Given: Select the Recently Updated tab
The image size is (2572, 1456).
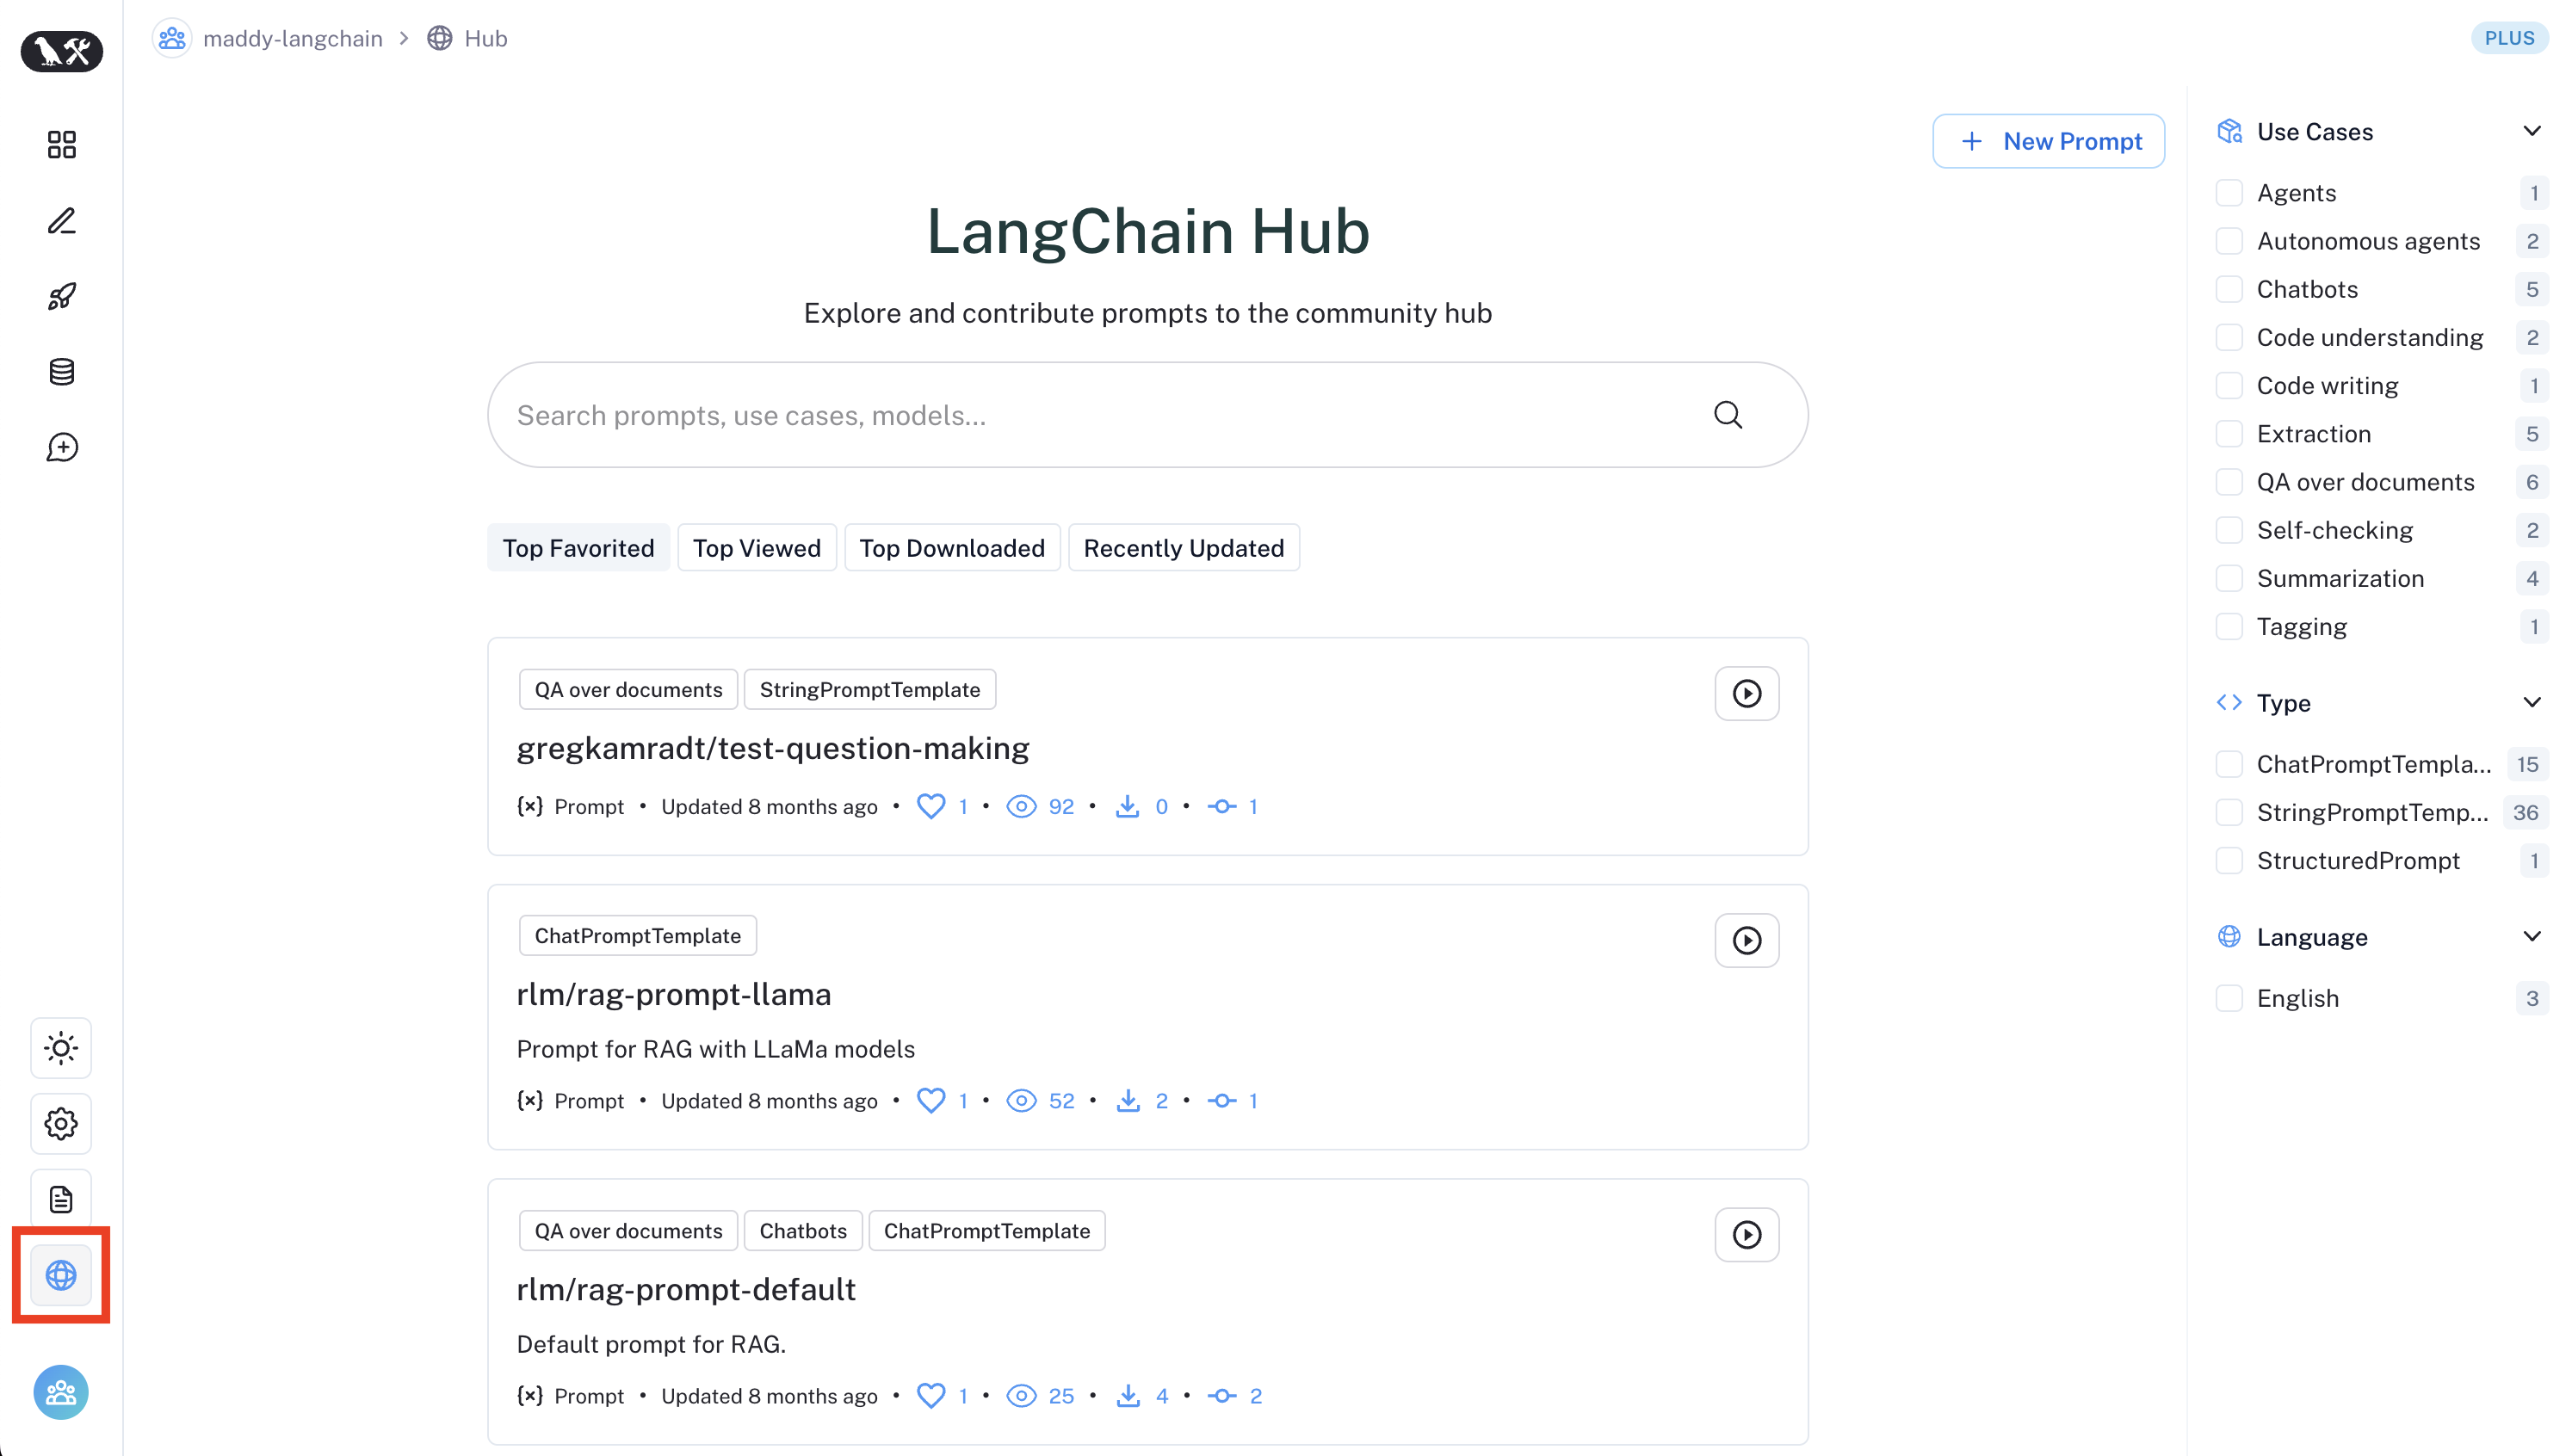Looking at the screenshot, I should pos(1183,548).
